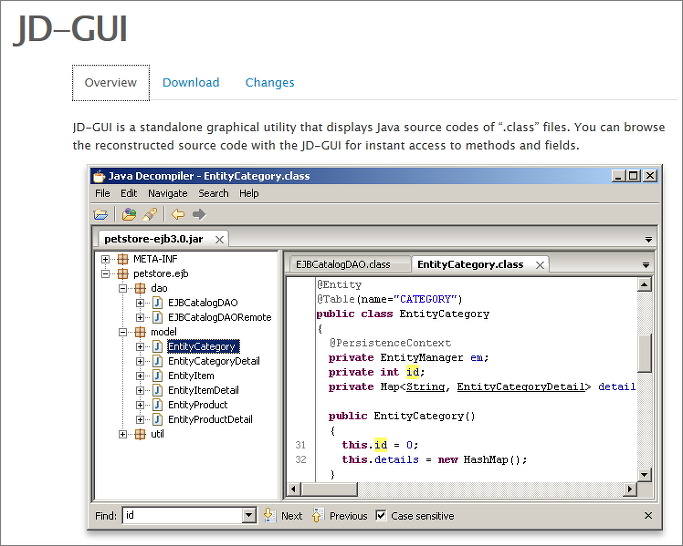
Task: Open the class tab list dropdown arrow
Action: point(646,265)
